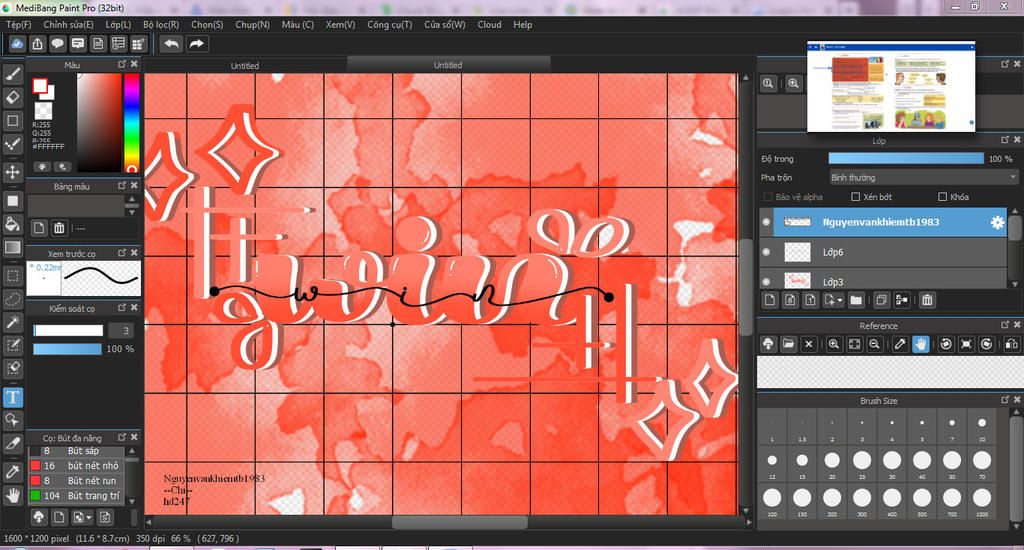Screen dimensions: 1024x550
Task: Open the add-brush dropdown in brush panel
Action: coord(89,518)
